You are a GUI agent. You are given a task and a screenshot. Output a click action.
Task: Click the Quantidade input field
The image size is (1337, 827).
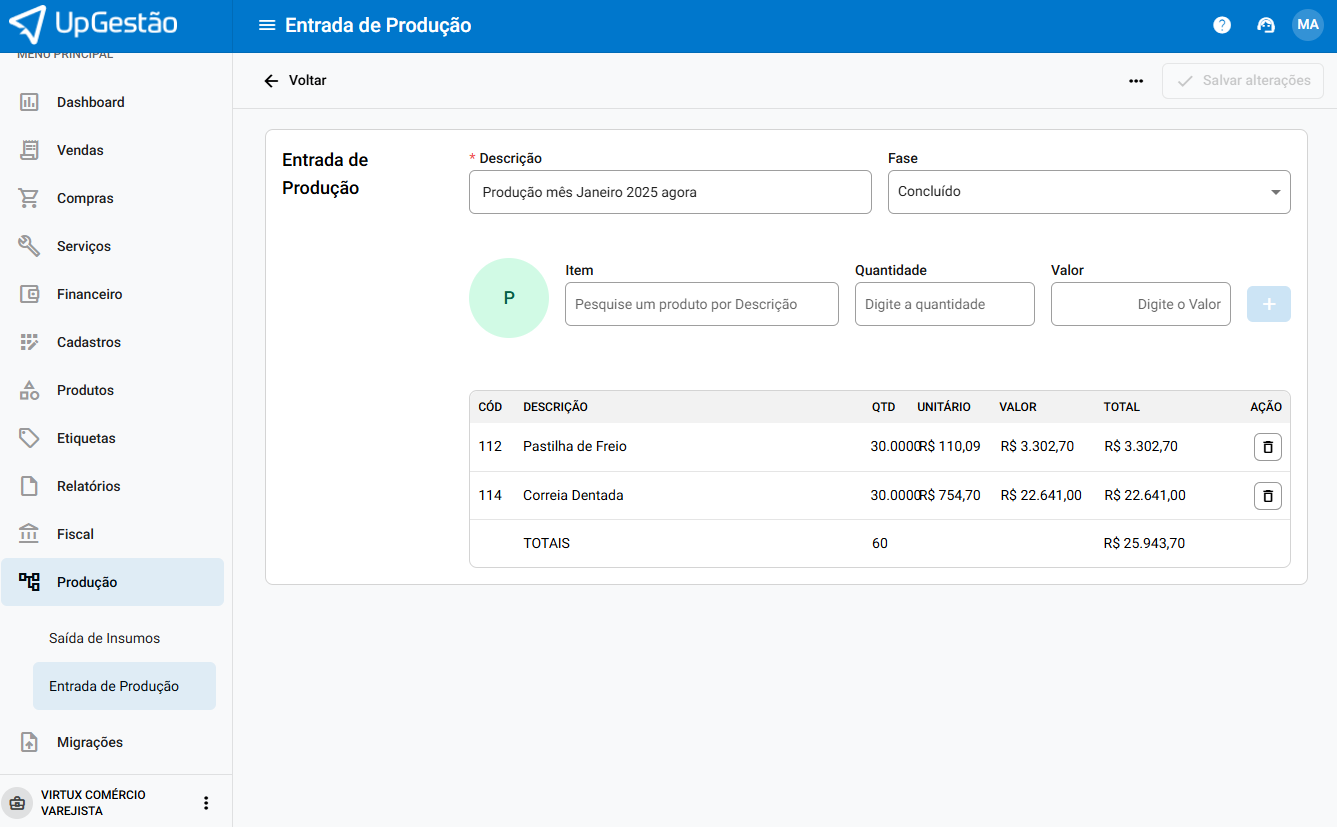point(944,304)
